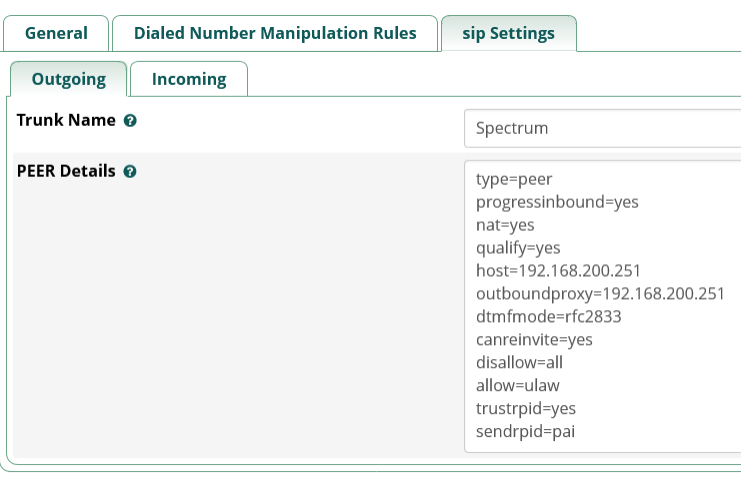741x479 pixels.
Task: Open the General tab
Action: click(56, 34)
